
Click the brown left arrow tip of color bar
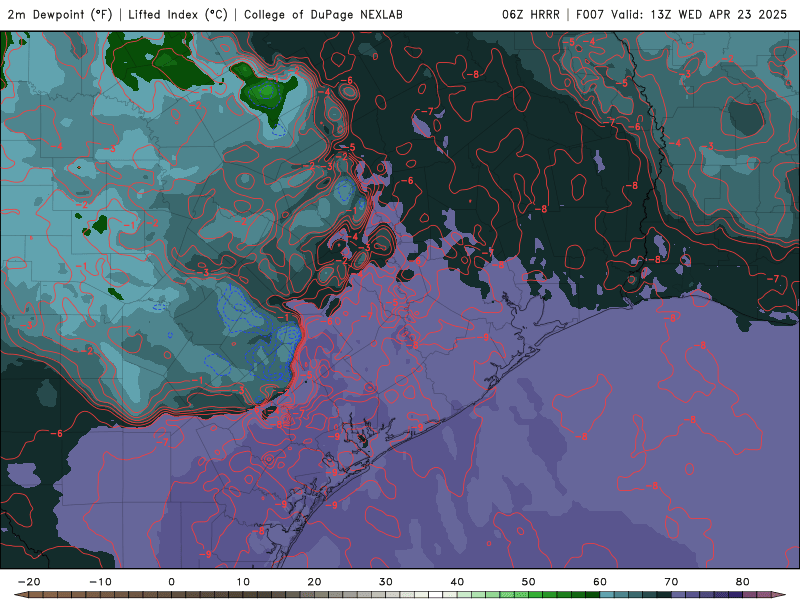(21, 595)
